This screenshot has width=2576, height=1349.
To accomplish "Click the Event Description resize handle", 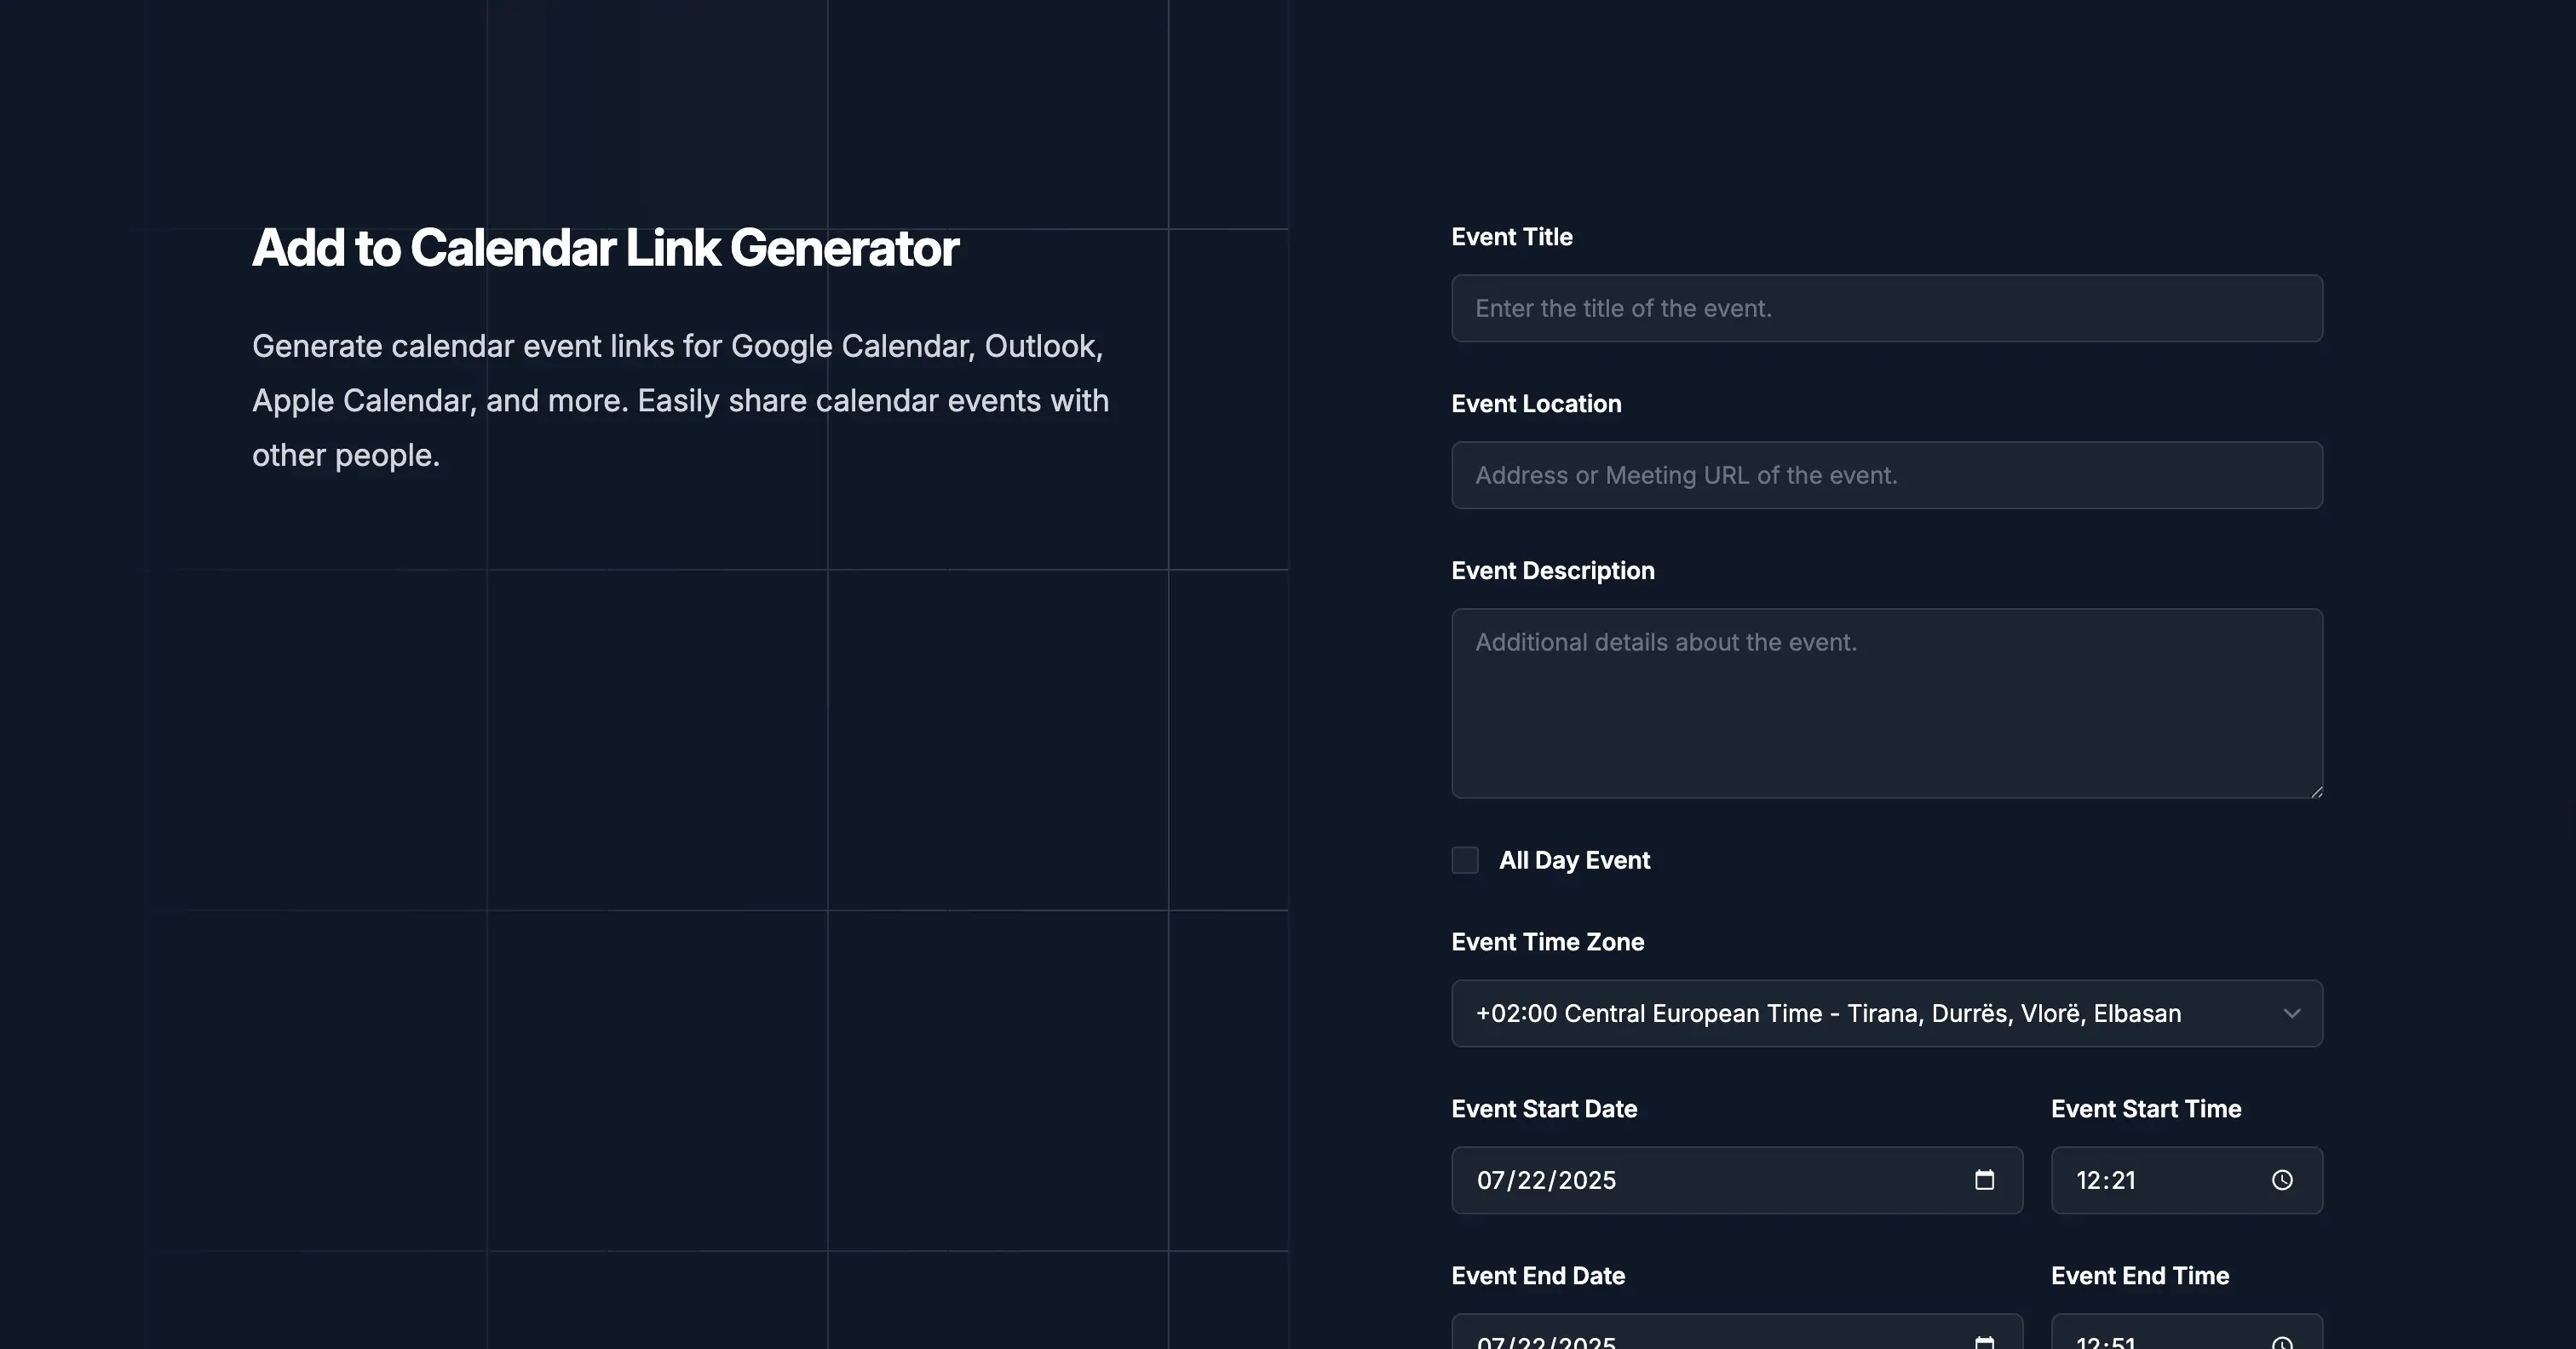I will coord(2315,791).
